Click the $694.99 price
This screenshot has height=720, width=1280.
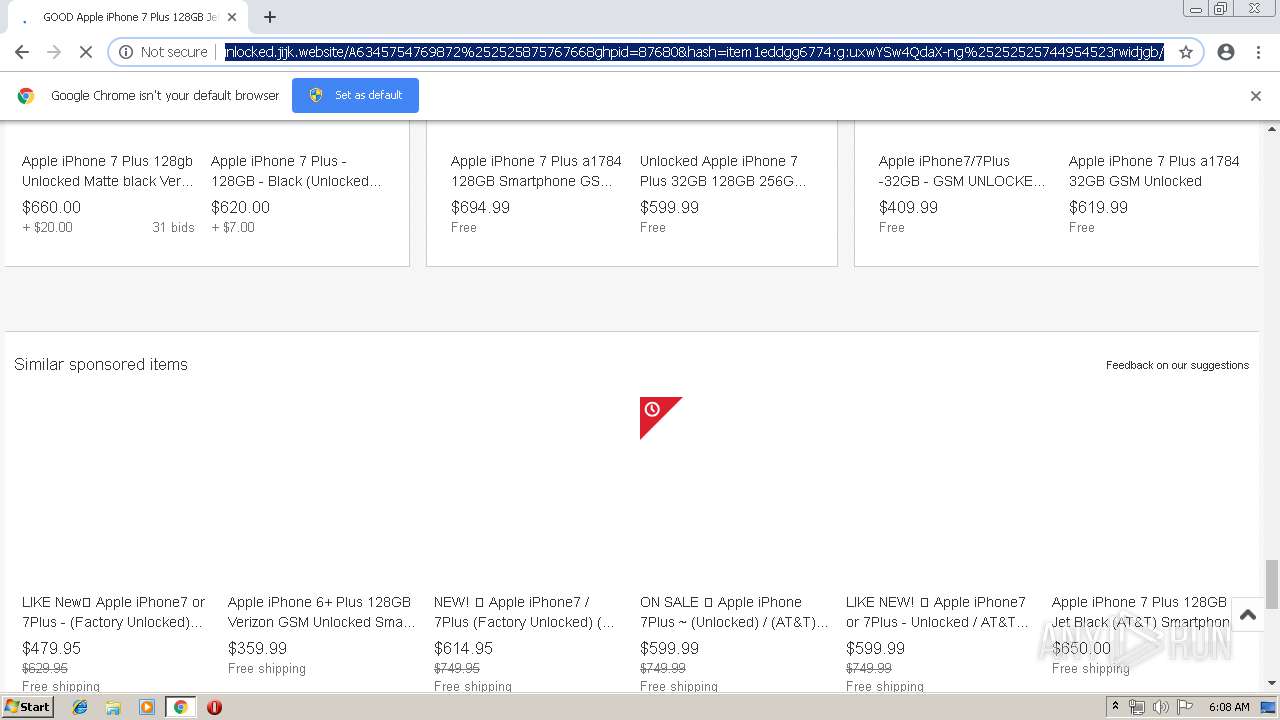pyautogui.click(x=480, y=208)
